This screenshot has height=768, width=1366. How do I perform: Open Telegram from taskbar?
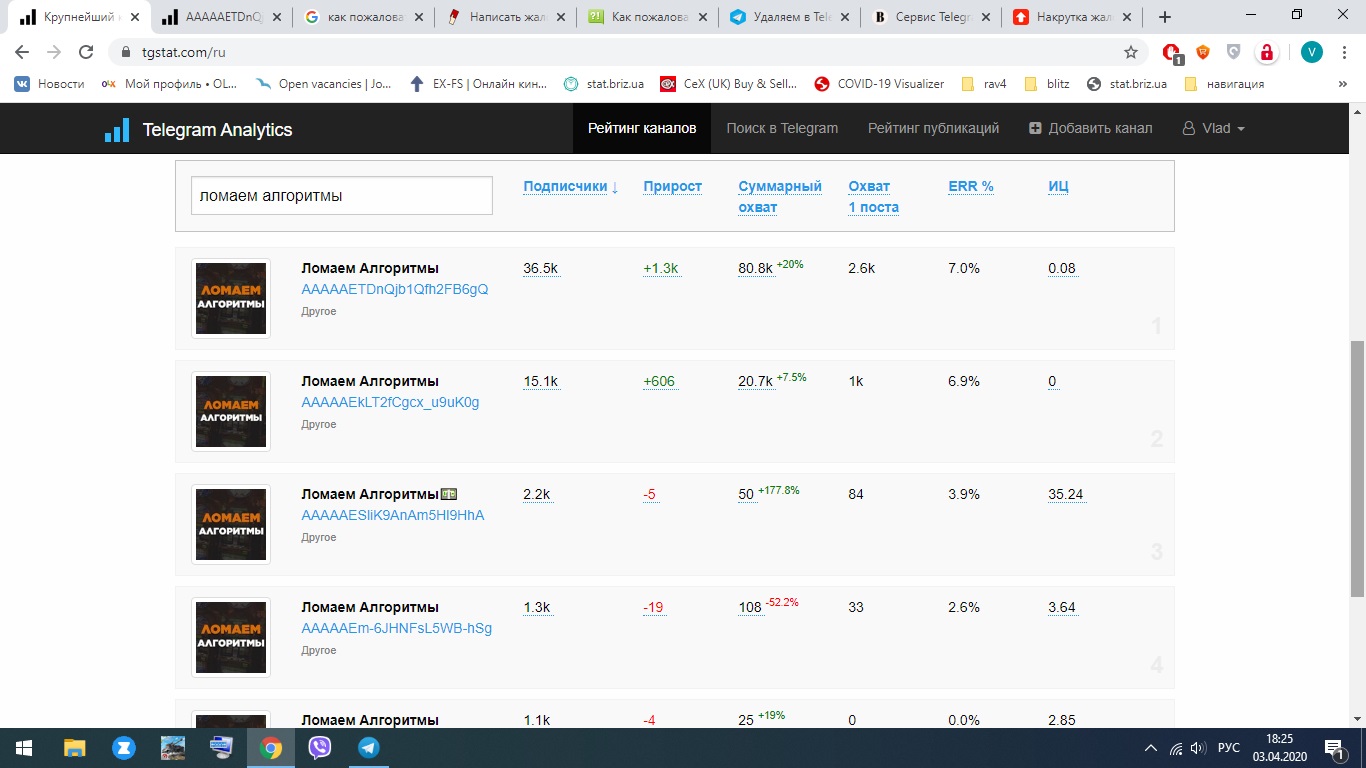pyautogui.click(x=369, y=748)
